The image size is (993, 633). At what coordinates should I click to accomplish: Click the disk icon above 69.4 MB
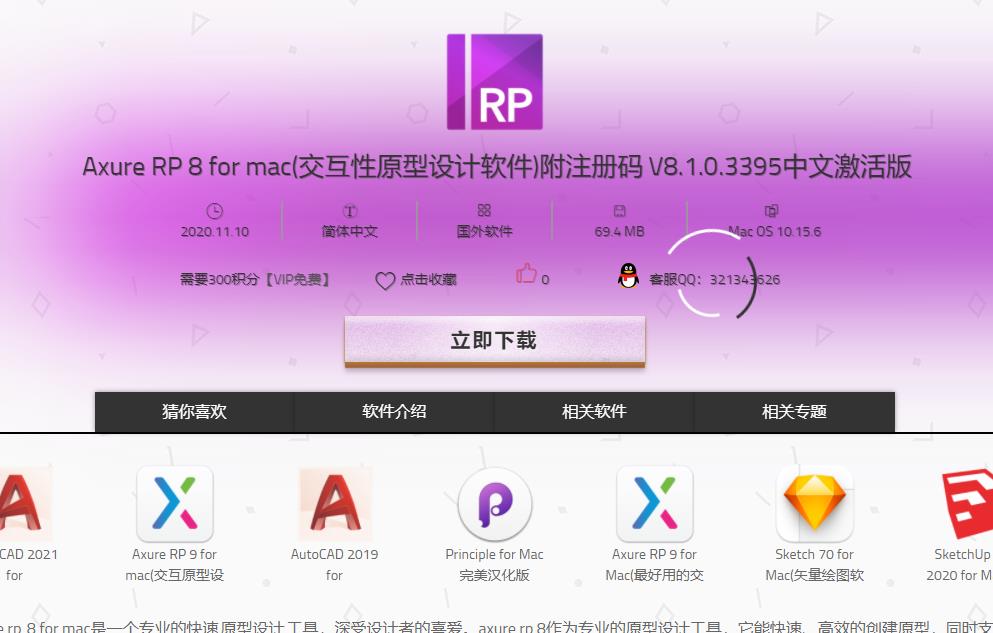[619, 211]
